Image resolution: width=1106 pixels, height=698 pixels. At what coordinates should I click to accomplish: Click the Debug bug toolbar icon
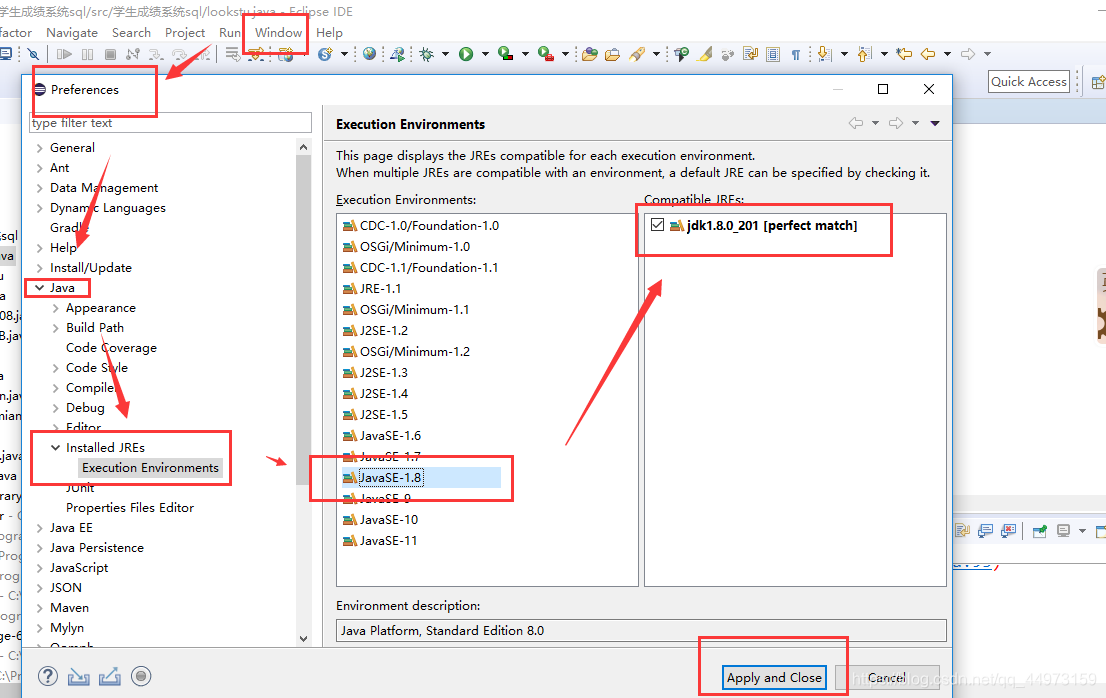tap(426, 54)
